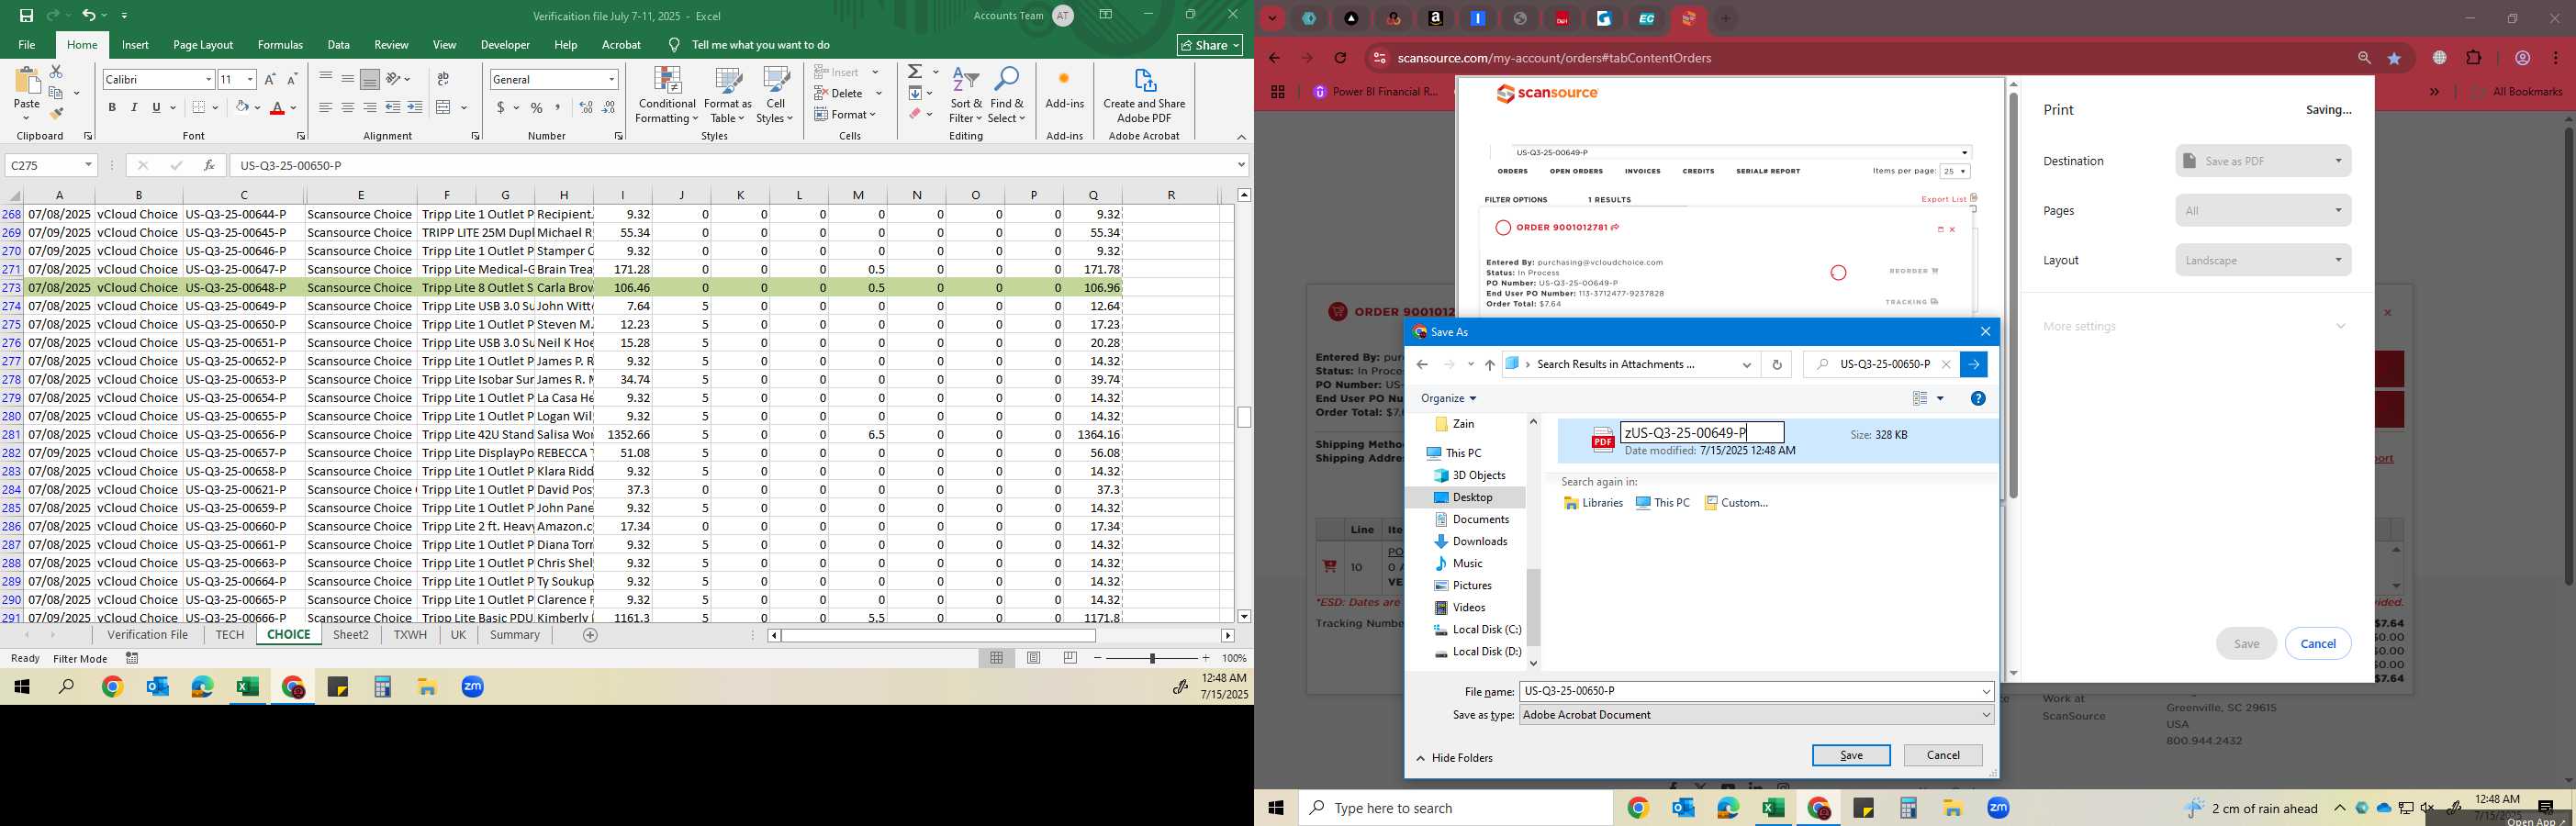Click Cancel button in Save As dialog
Viewport: 2576px width, 826px height.
click(1943, 755)
